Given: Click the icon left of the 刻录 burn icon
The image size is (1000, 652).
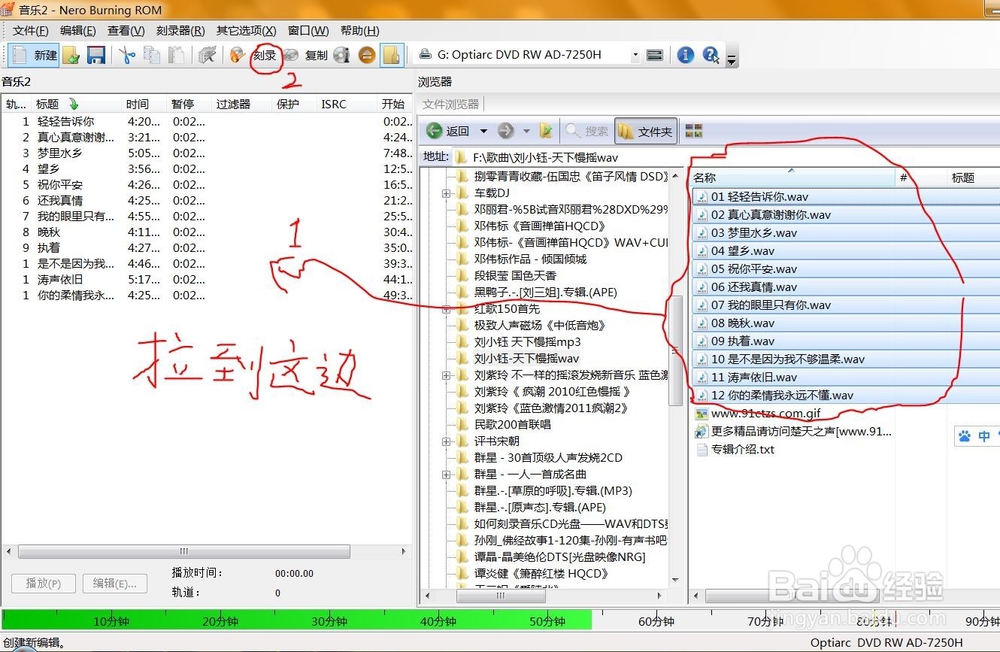Looking at the screenshot, I should (x=207, y=56).
